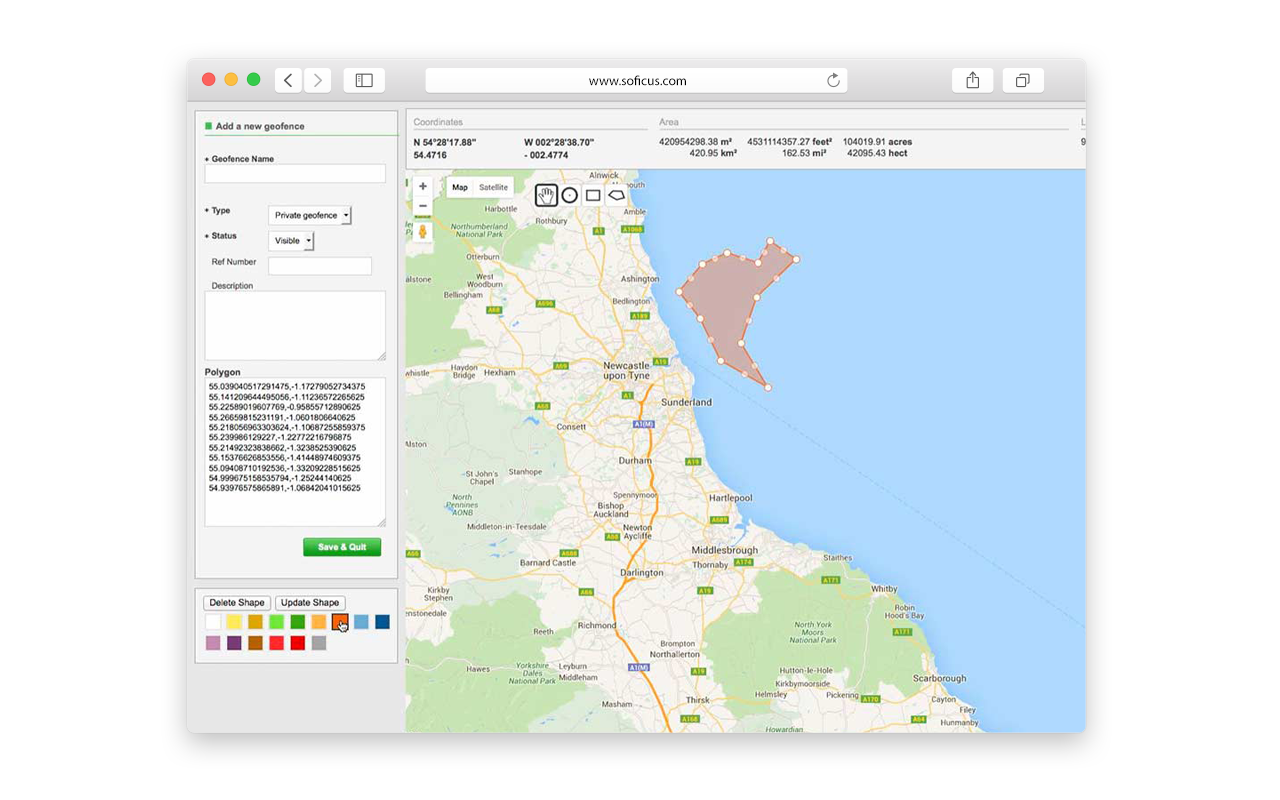The image size is (1280, 800).
Task: Click the yellow macOS minimize window button
Action: pyautogui.click(x=231, y=80)
